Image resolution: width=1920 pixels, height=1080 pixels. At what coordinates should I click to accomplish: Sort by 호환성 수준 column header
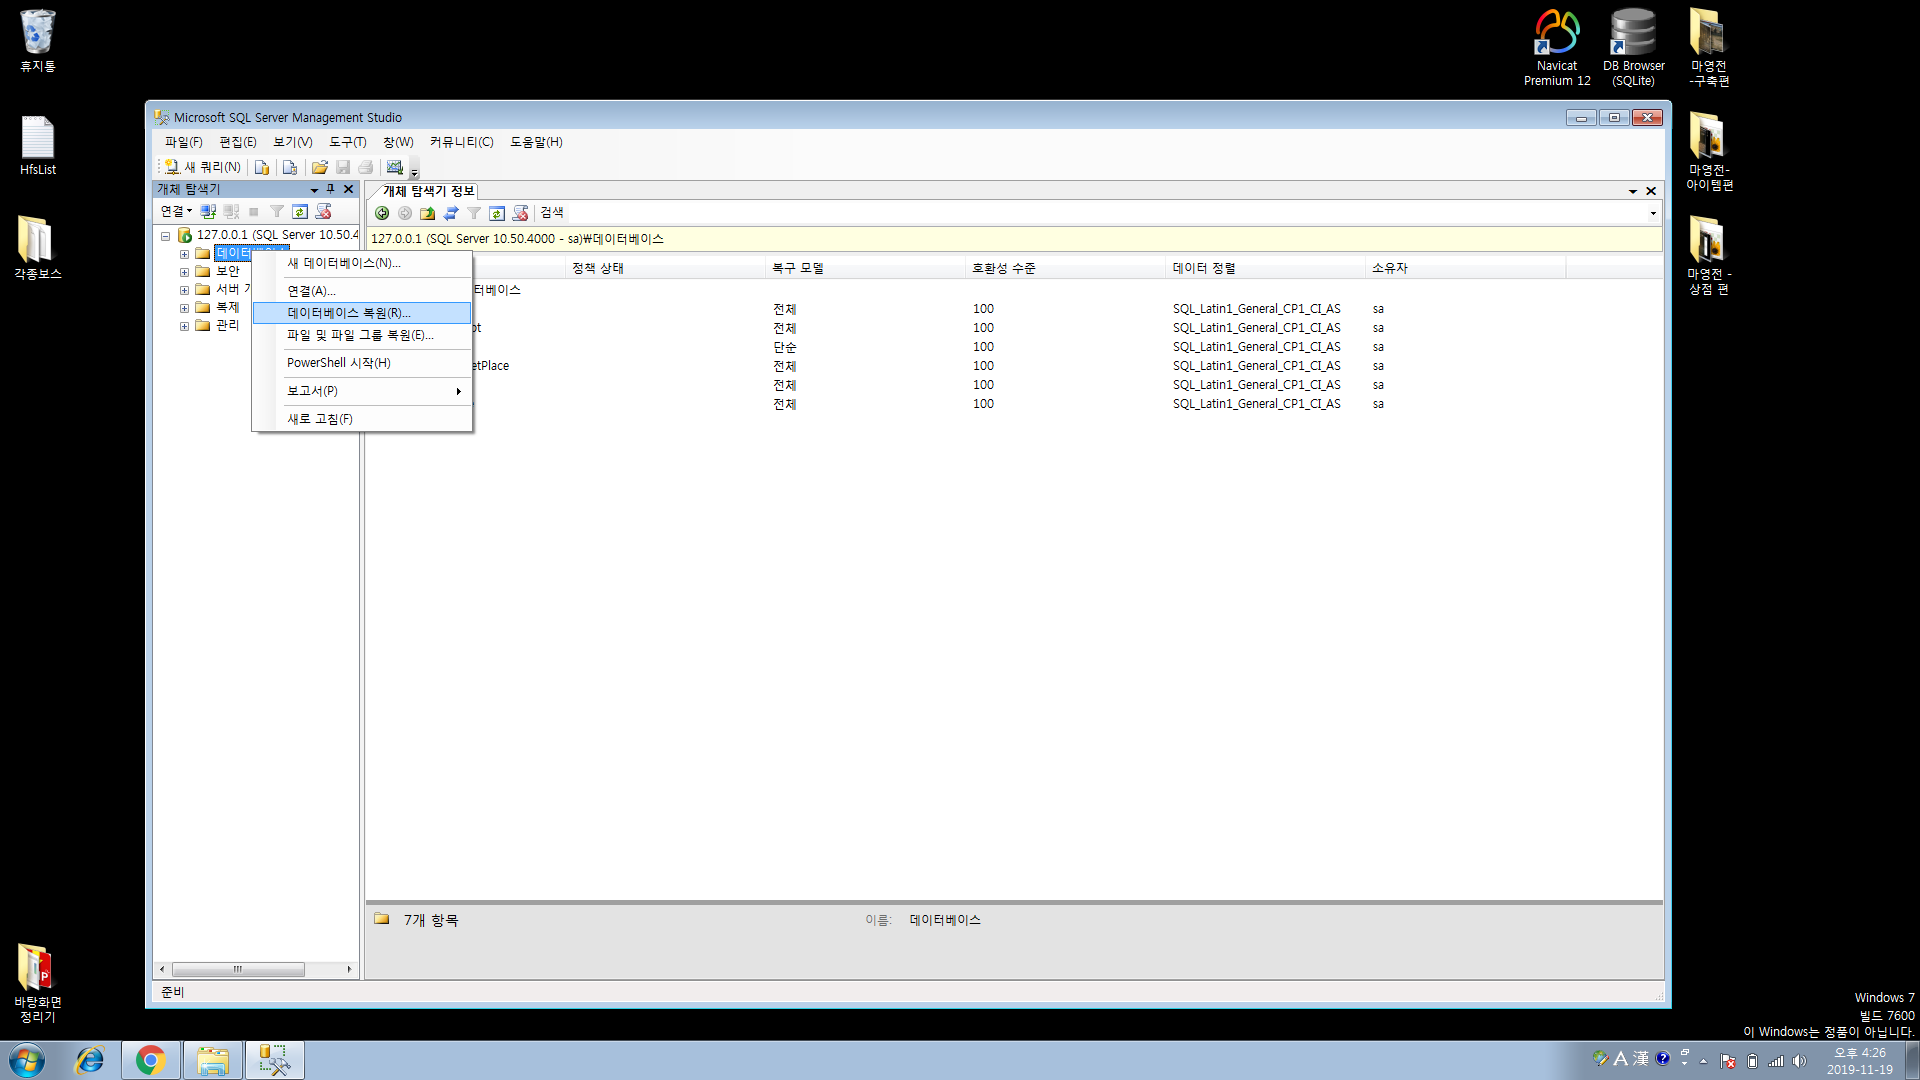pos(1065,268)
